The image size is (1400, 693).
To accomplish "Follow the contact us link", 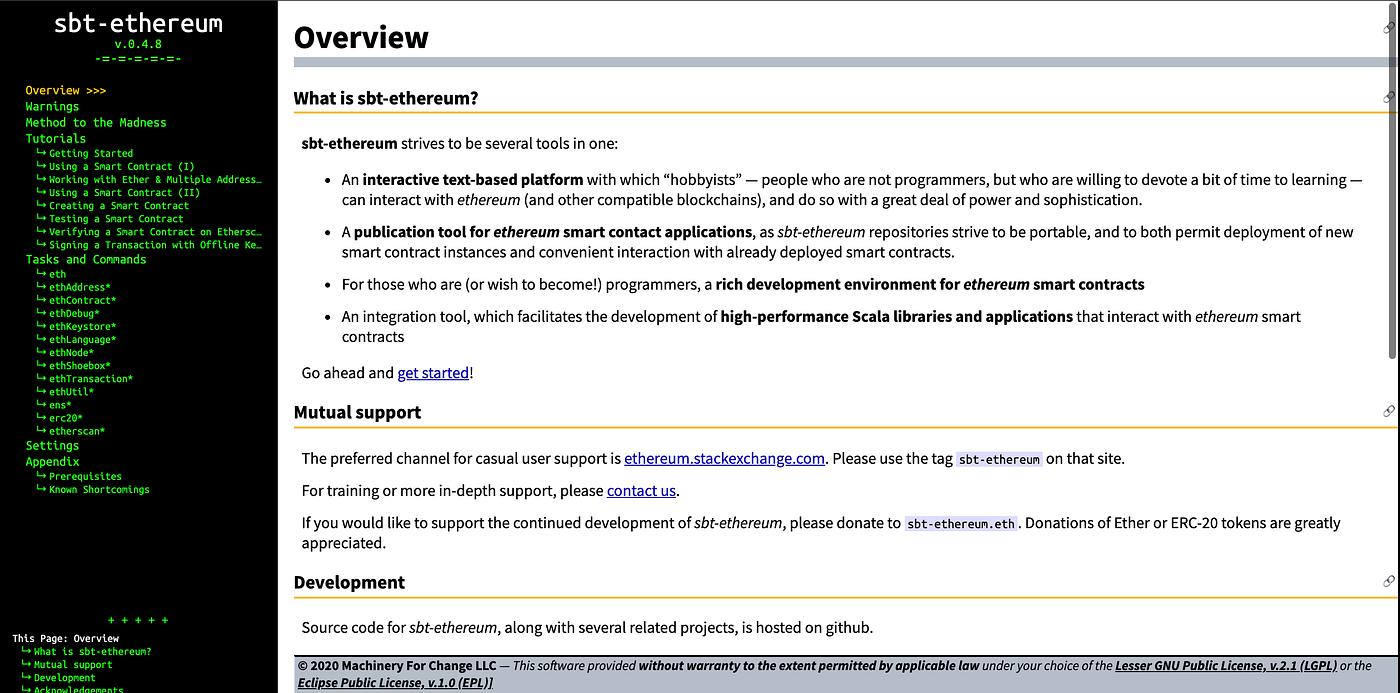I will point(641,491).
